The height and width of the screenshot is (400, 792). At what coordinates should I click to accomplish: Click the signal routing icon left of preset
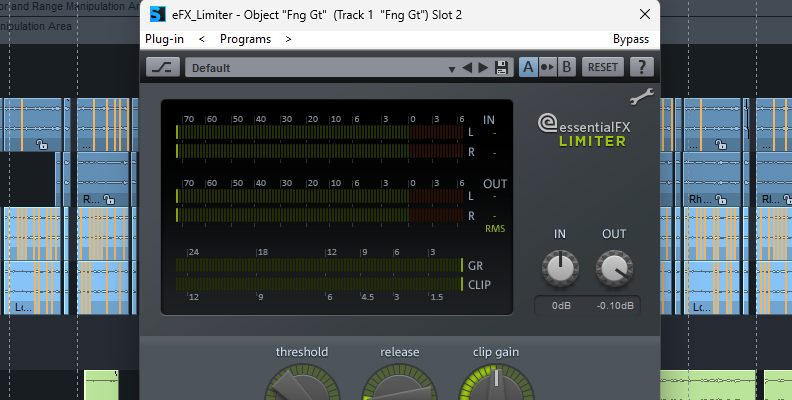(x=162, y=67)
